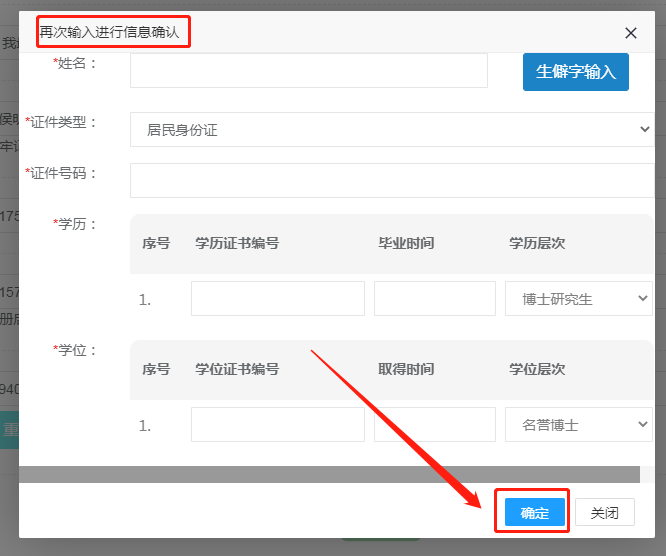Click the 毕业时间 column header
The image size is (666, 556).
[x=405, y=243]
